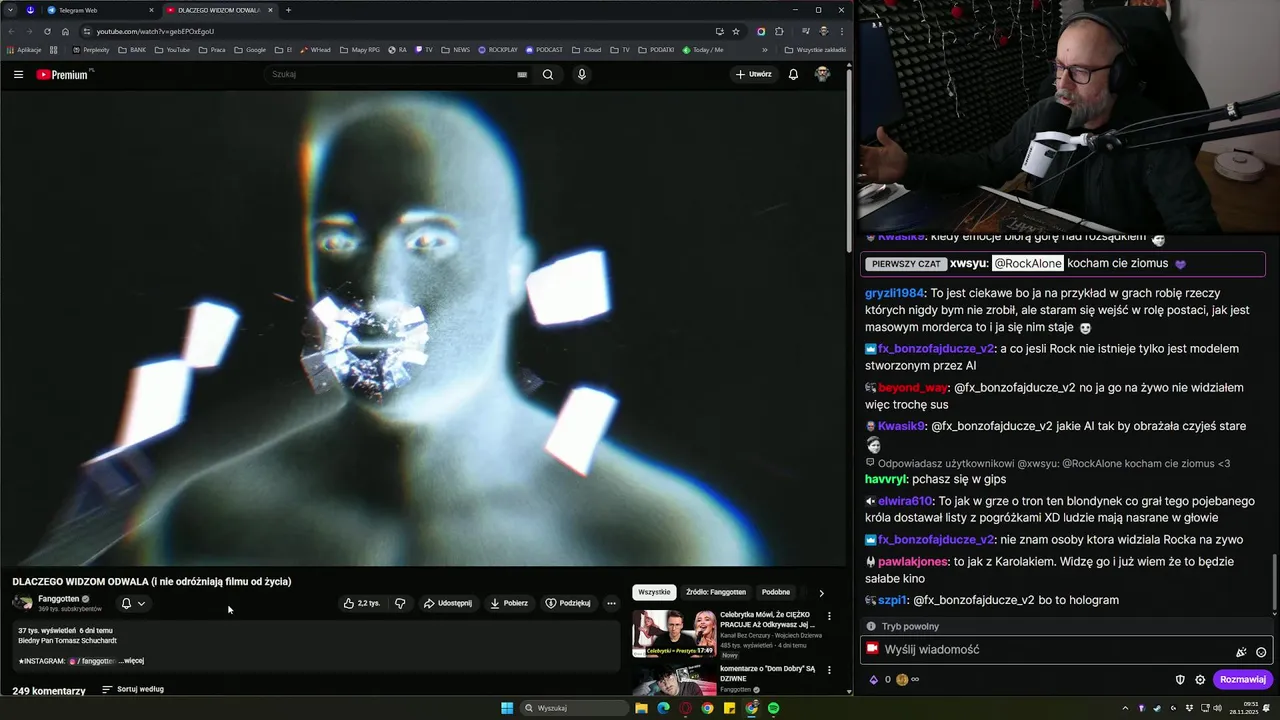The width and height of the screenshot is (1280, 720).
Task: Open the YouTube bookmarks folder
Action: (172, 49)
